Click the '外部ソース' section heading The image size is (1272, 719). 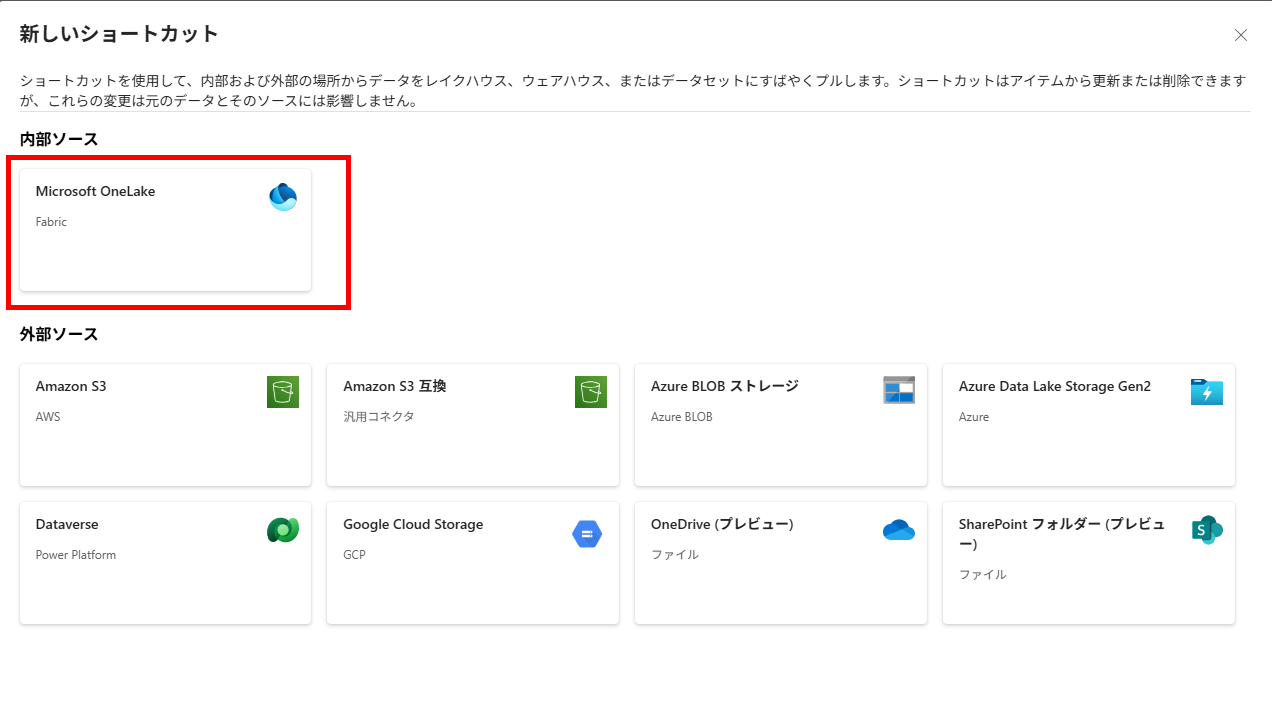coord(59,334)
